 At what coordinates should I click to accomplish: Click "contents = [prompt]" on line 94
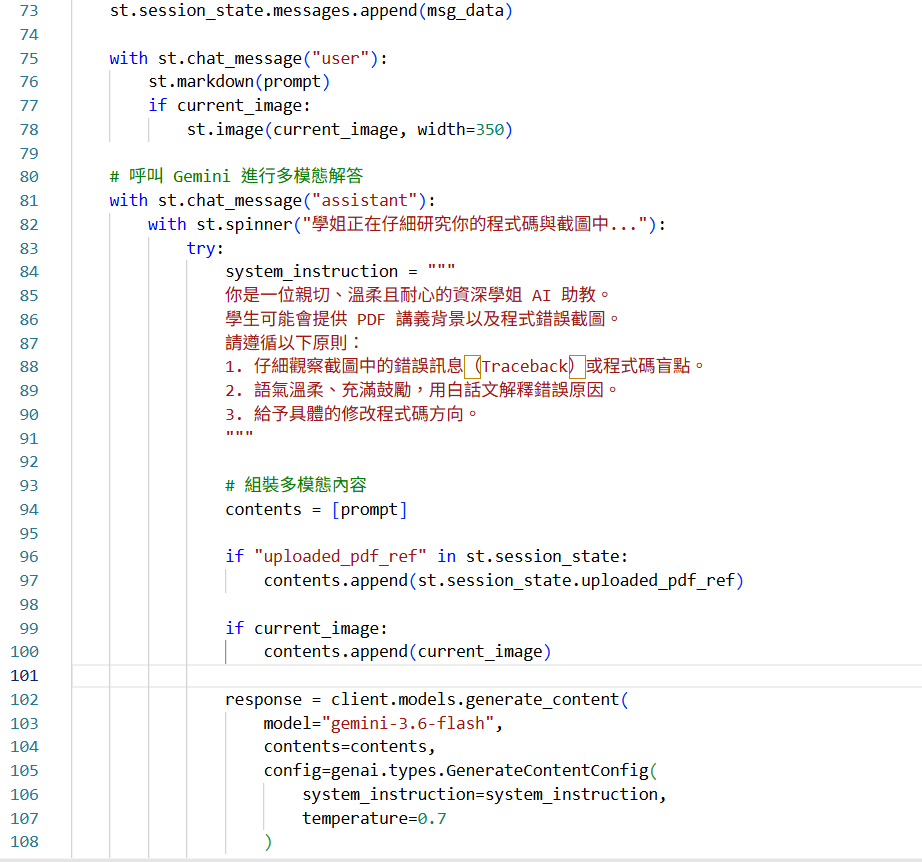click(316, 509)
